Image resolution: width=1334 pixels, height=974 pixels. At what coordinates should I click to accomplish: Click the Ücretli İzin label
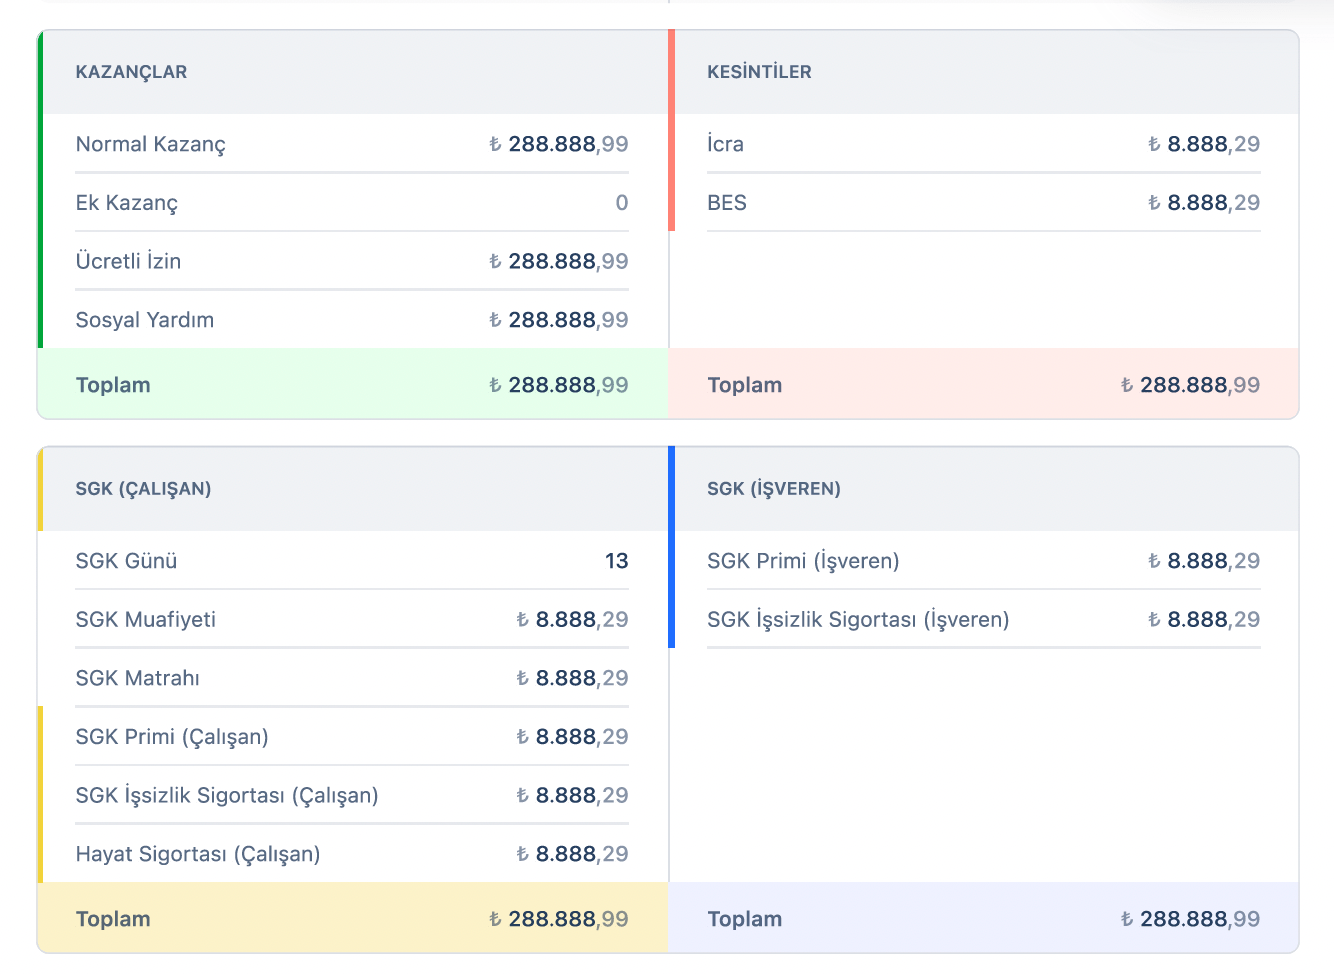pos(128,262)
